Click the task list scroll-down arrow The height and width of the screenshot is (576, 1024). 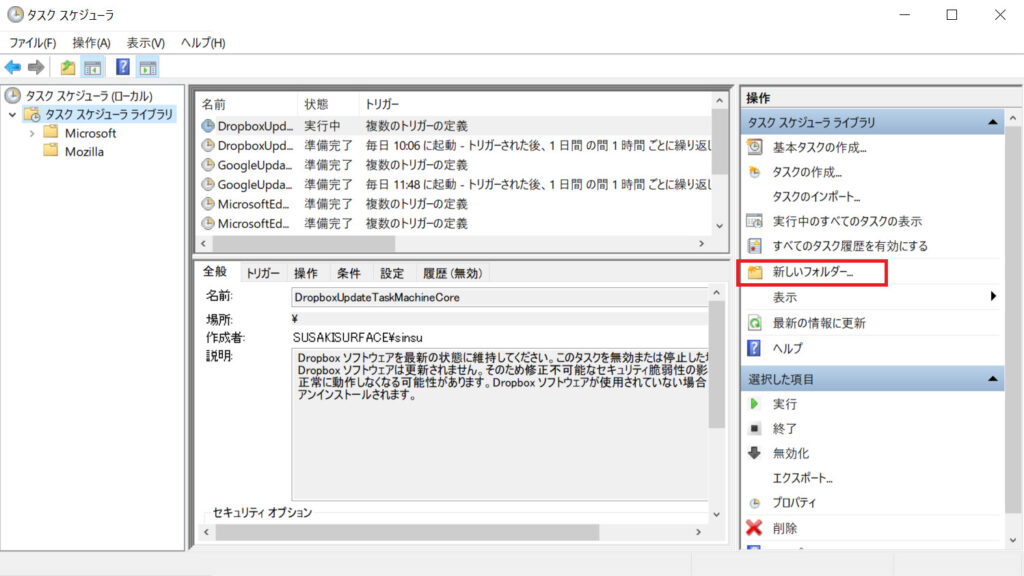[719, 226]
